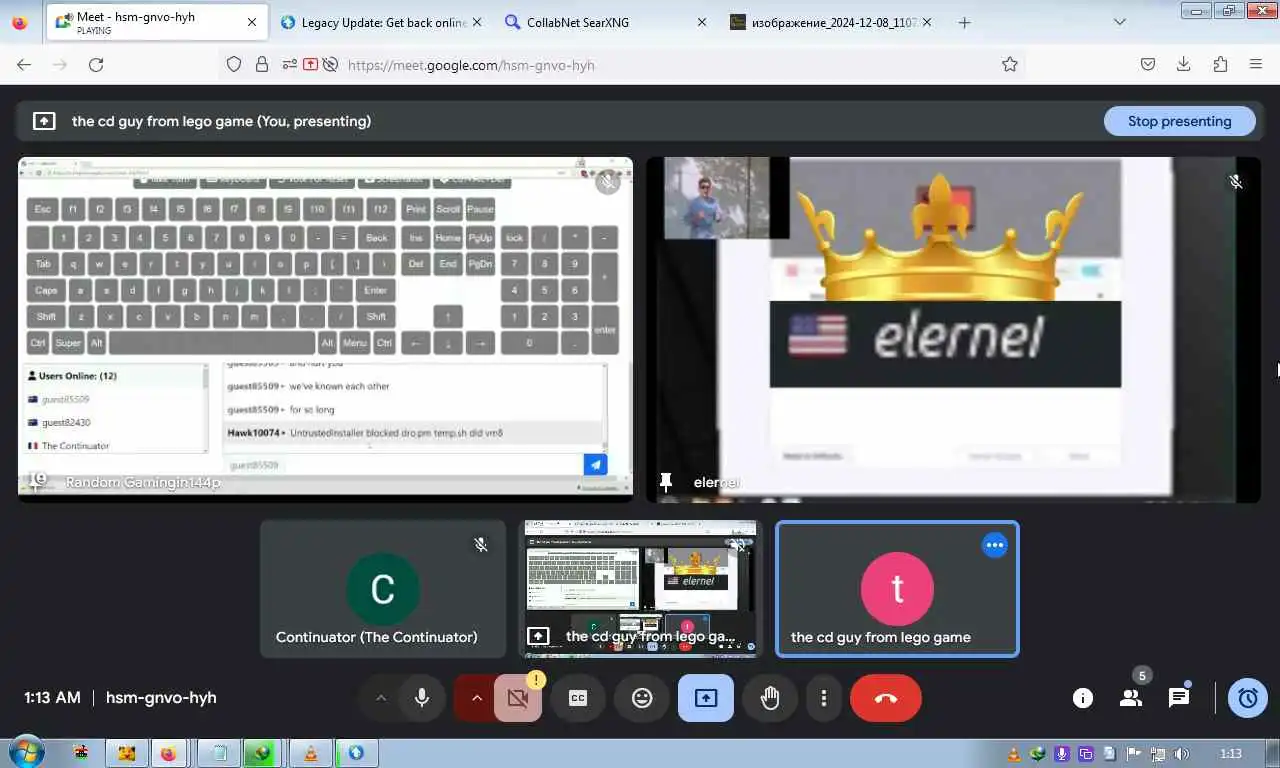Open a new Firefox tab

pos(964,22)
